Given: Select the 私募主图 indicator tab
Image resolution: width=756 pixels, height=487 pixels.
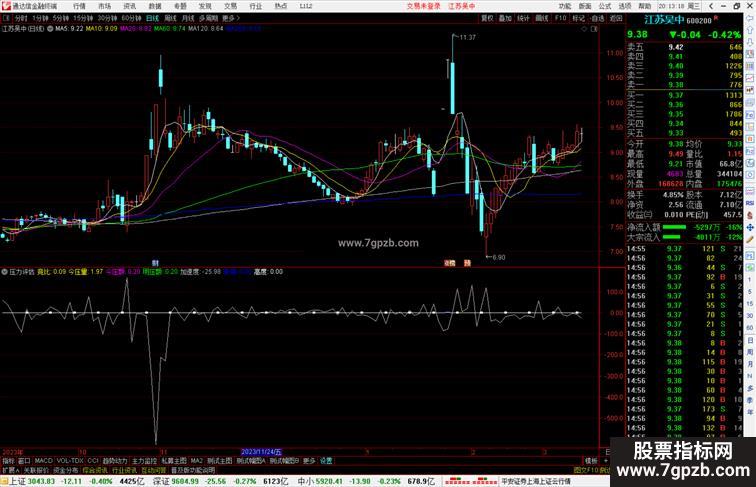Looking at the screenshot, I should pyautogui.click(x=174, y=461).
